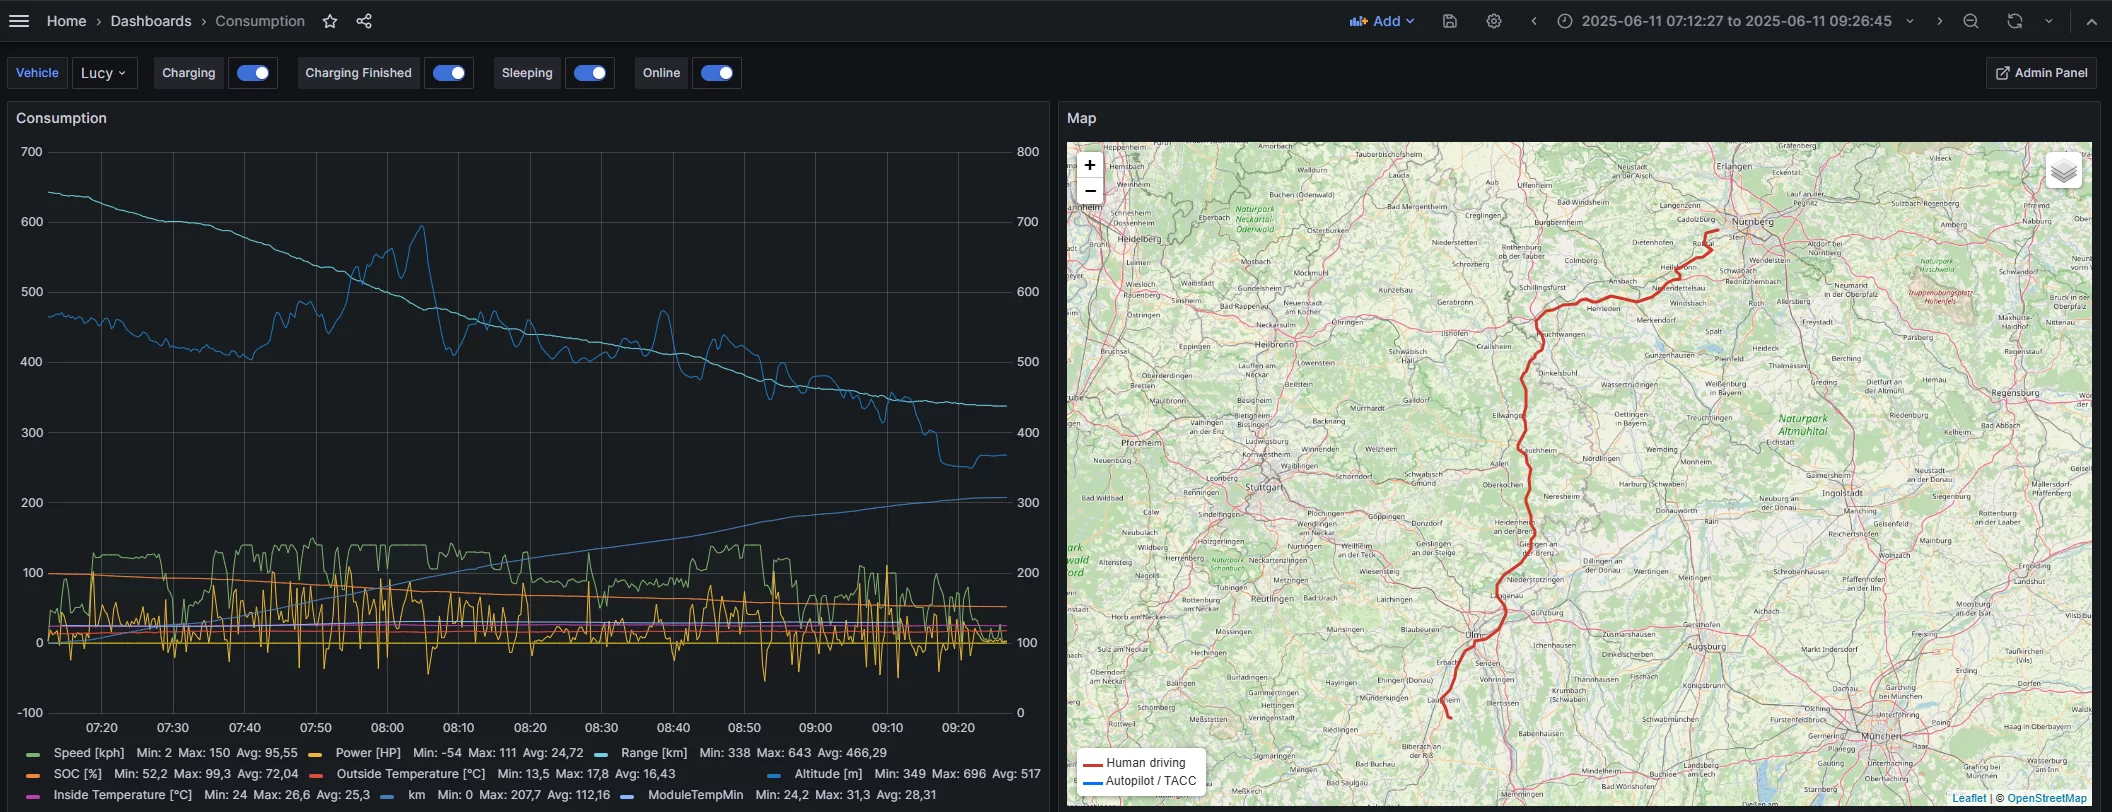Toggle the Online switch

pyautogui.click(x=717, y=73)
